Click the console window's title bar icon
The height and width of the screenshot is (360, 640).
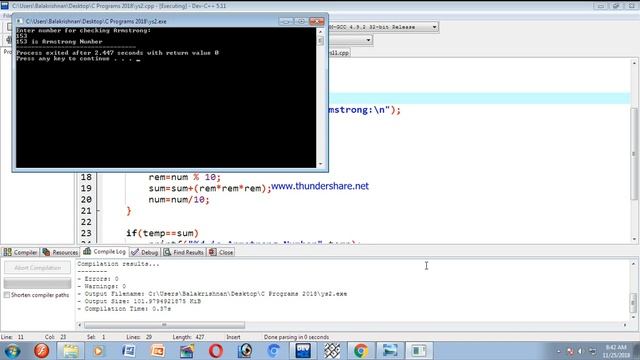pyautogui.click(x=19, y=21)
